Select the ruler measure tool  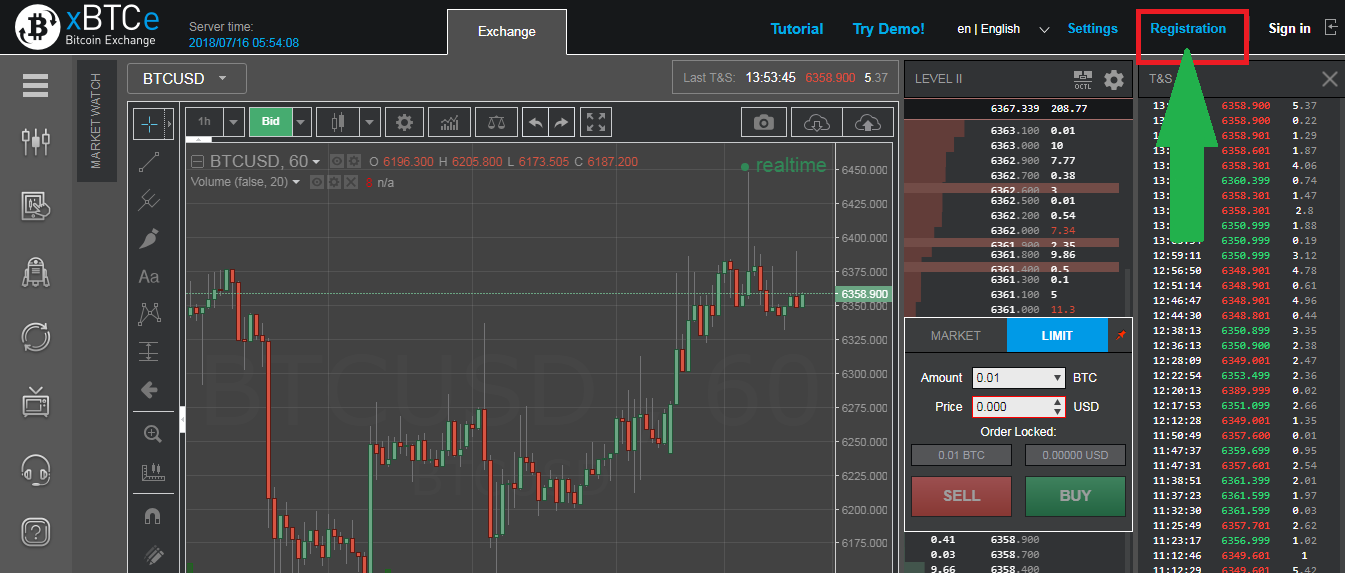tap(152, 472)
